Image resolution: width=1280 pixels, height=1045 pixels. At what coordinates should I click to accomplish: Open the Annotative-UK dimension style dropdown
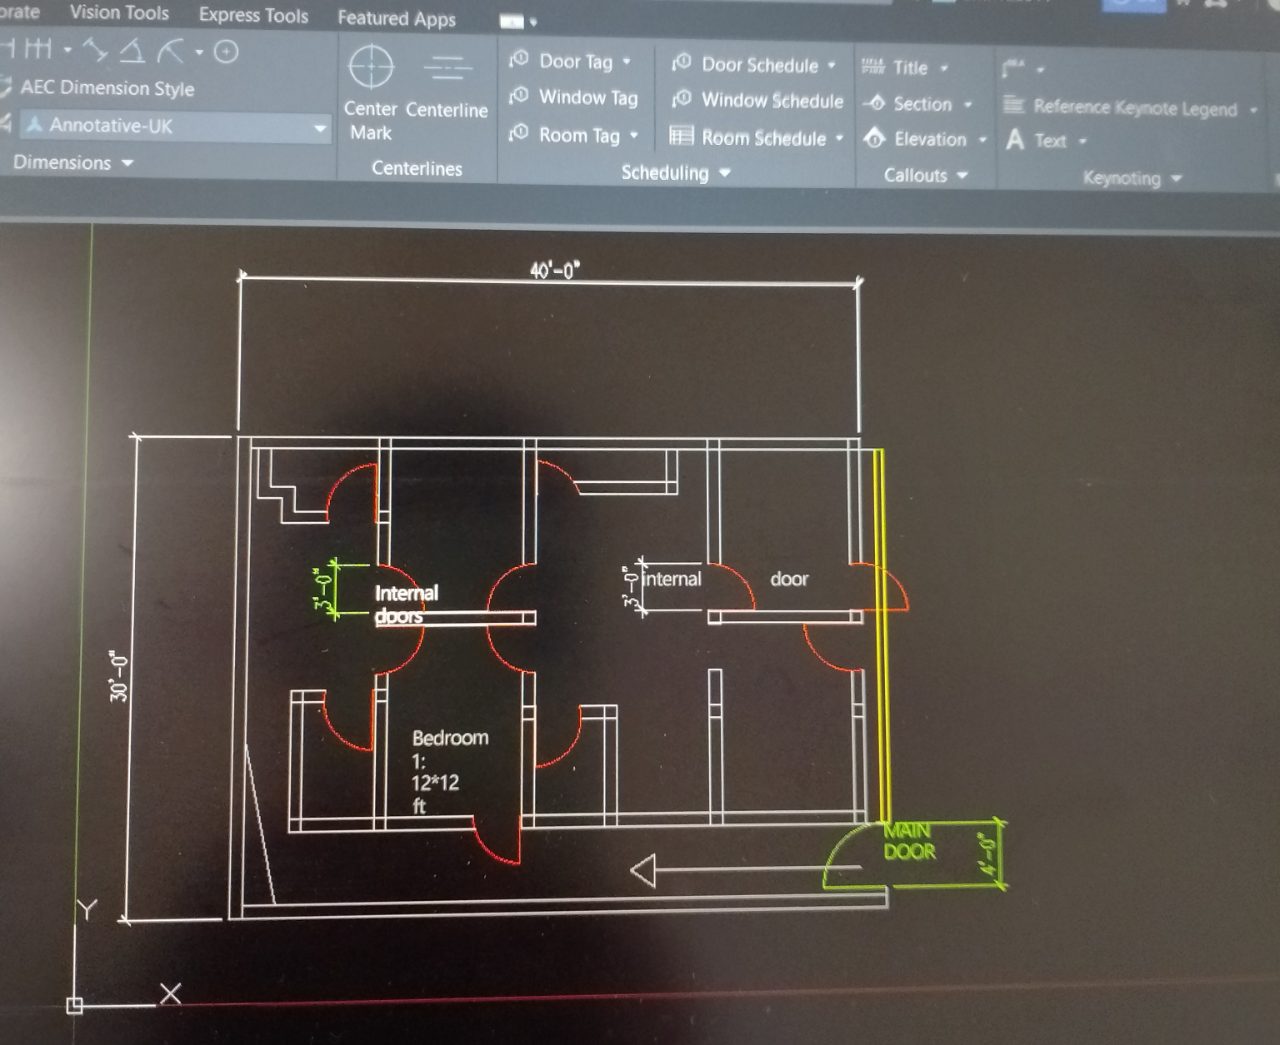point(320,127)
